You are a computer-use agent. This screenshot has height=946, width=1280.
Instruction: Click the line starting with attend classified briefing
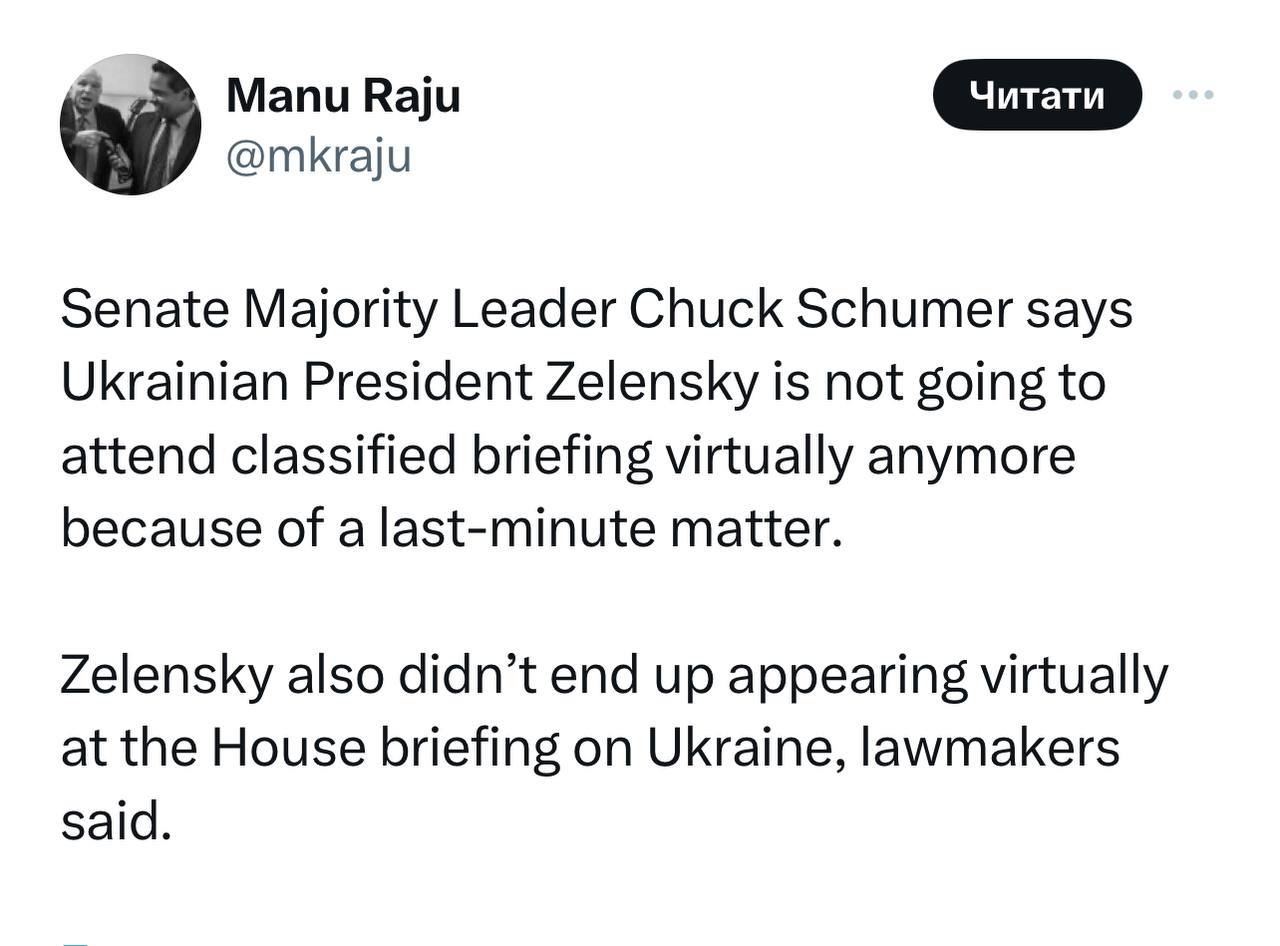[567, 456]
